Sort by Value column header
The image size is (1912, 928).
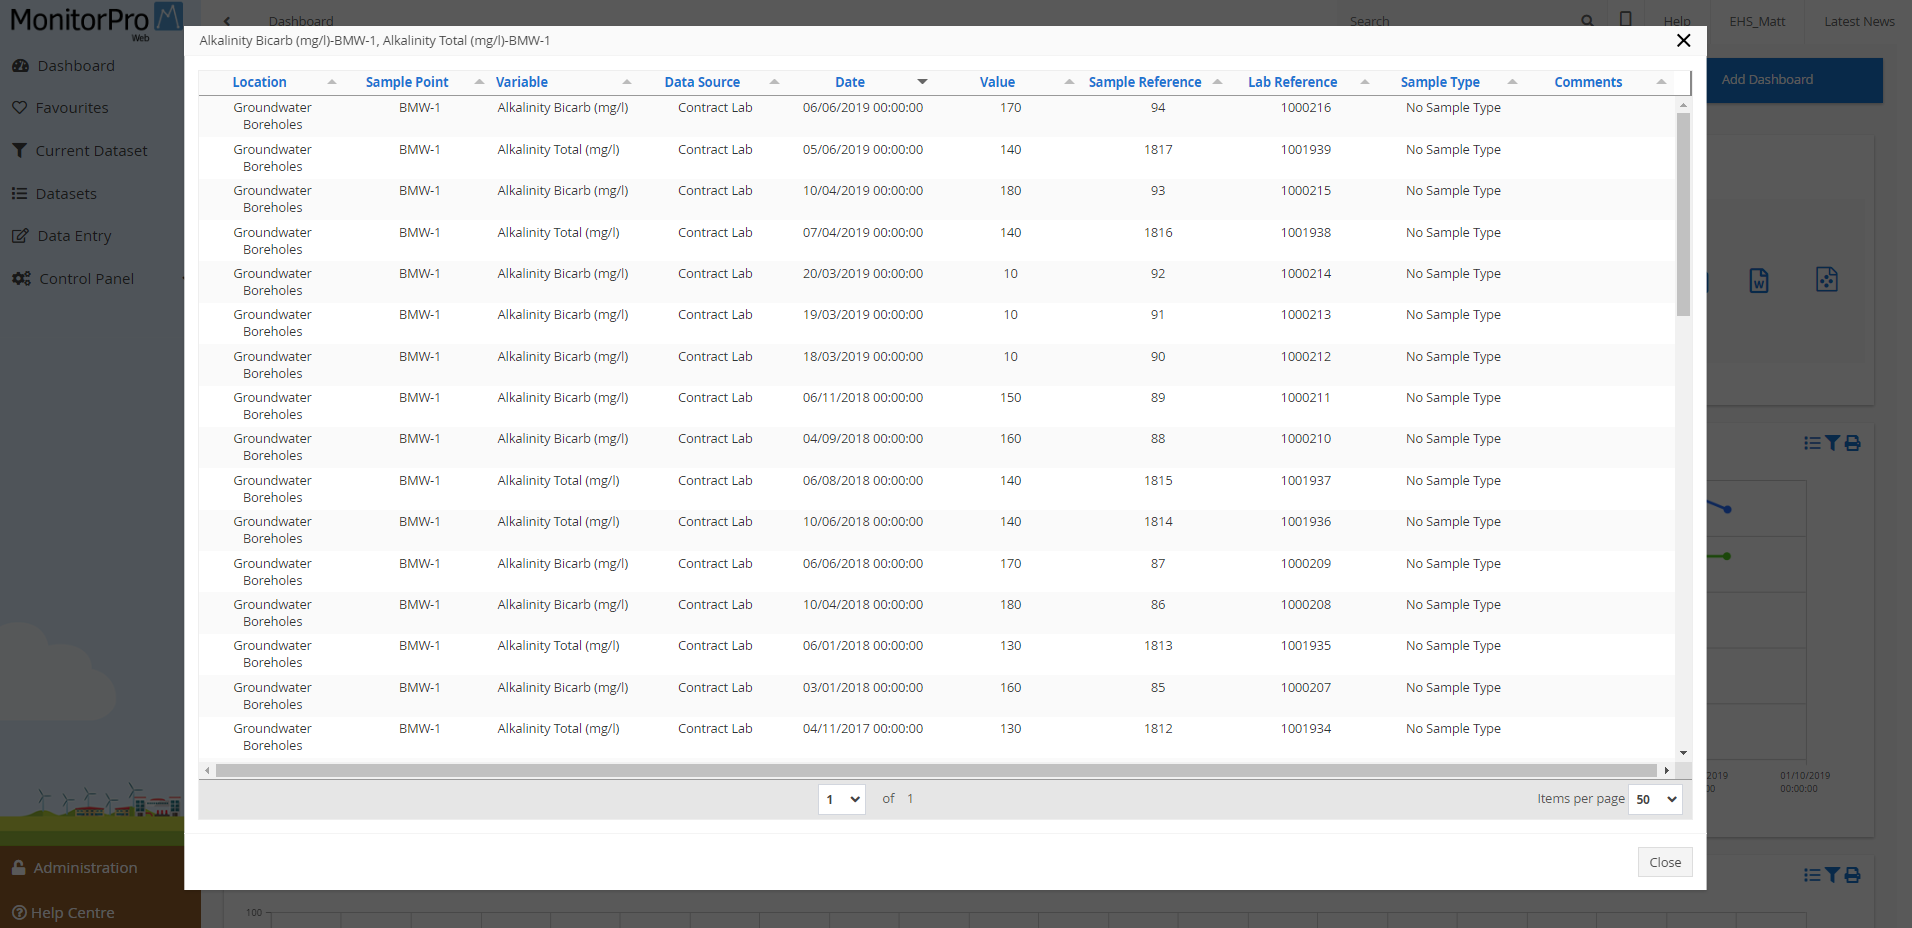[x=997, y=82]
